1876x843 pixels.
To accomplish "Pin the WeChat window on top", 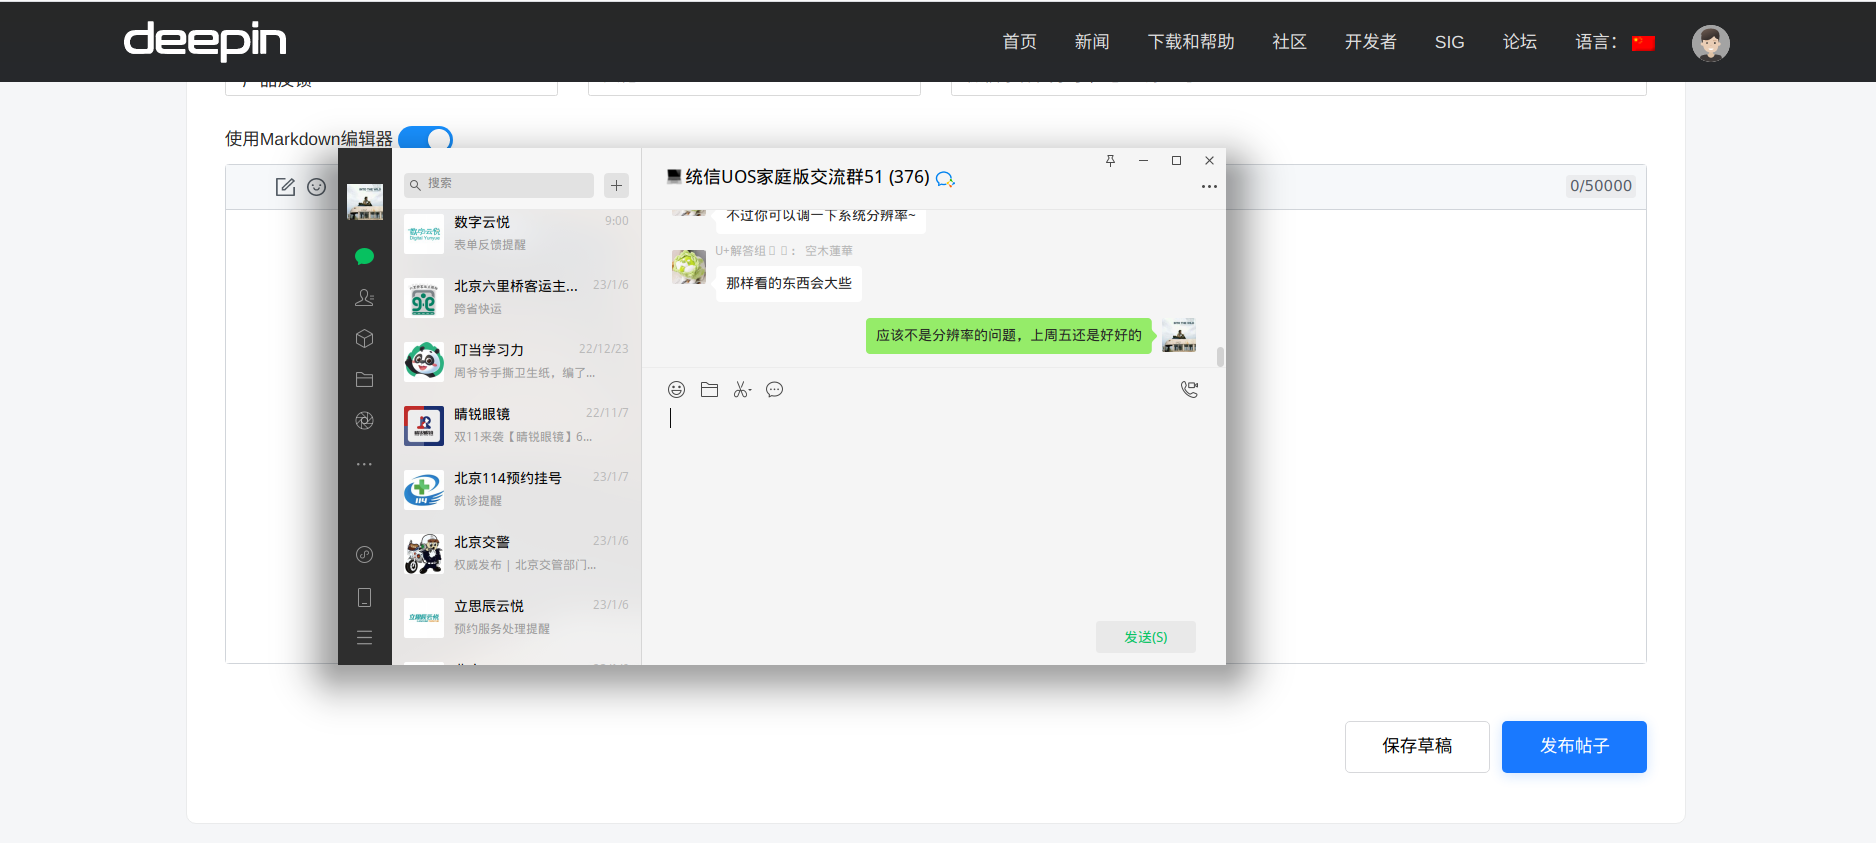I will click(x=1110, y=161).
